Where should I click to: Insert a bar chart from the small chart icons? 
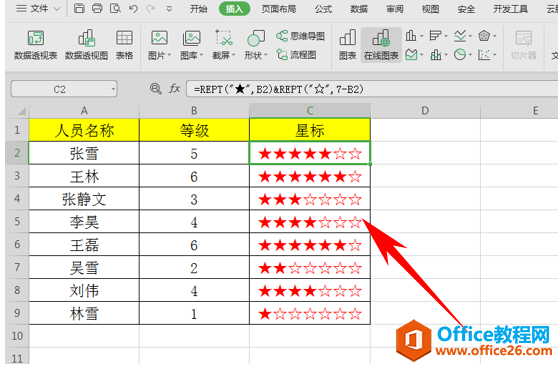click(x=435, y=35)
